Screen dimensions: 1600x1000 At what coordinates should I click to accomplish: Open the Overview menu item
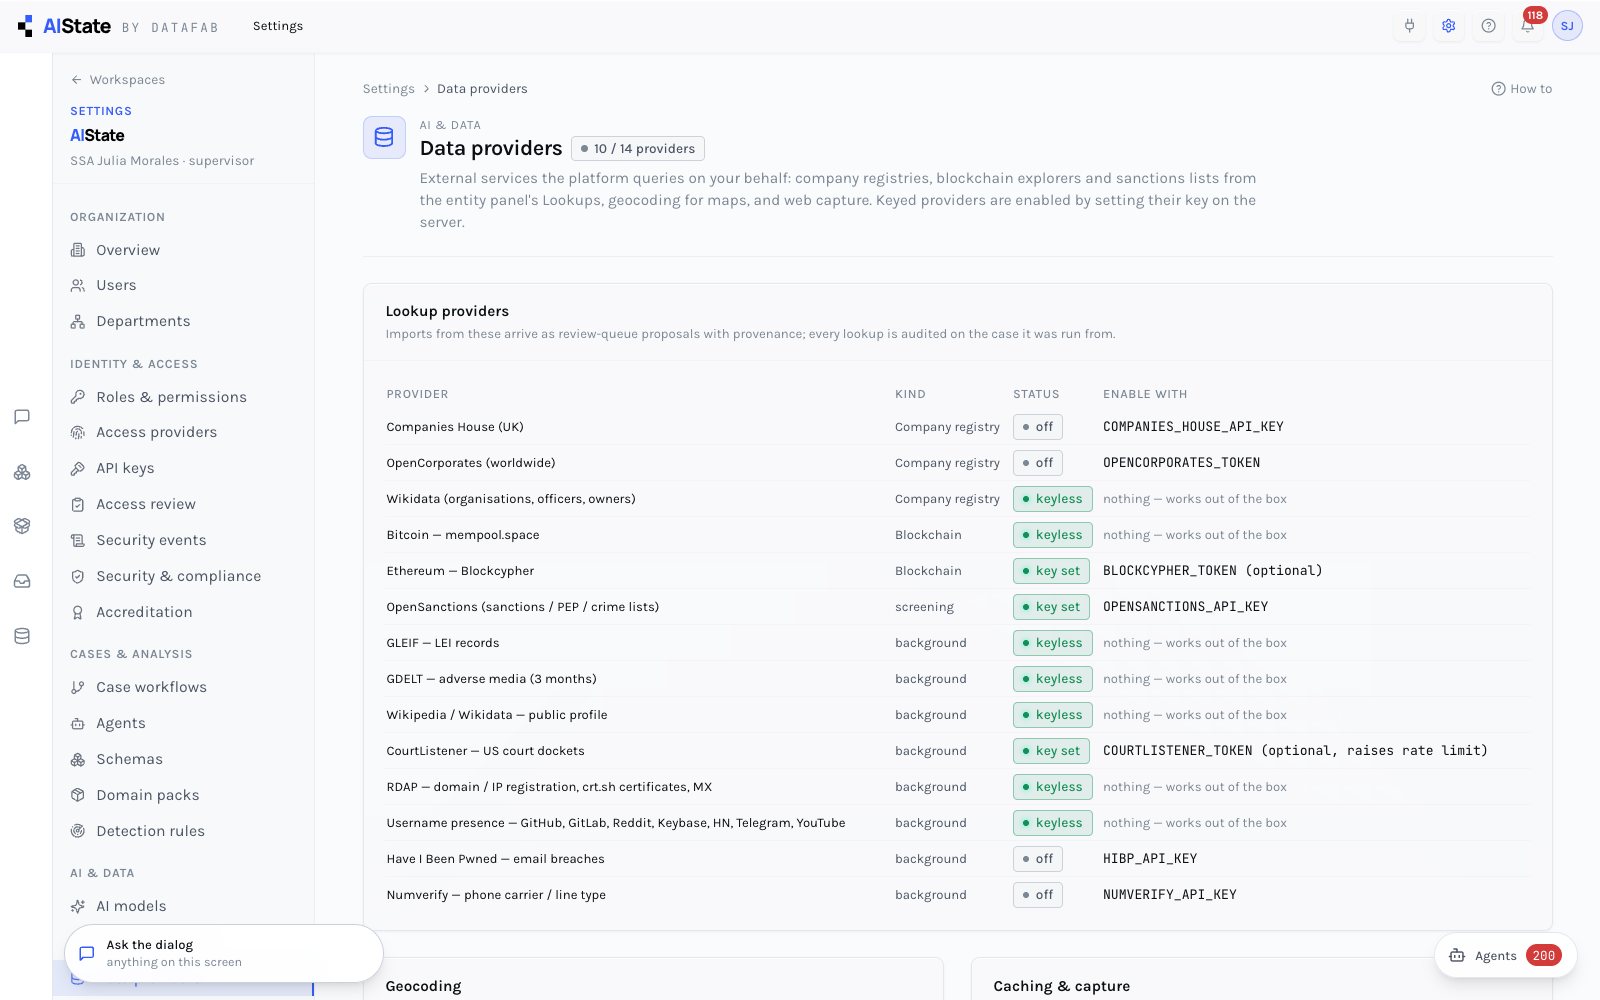pyautogui.click(x=183, y=250)
